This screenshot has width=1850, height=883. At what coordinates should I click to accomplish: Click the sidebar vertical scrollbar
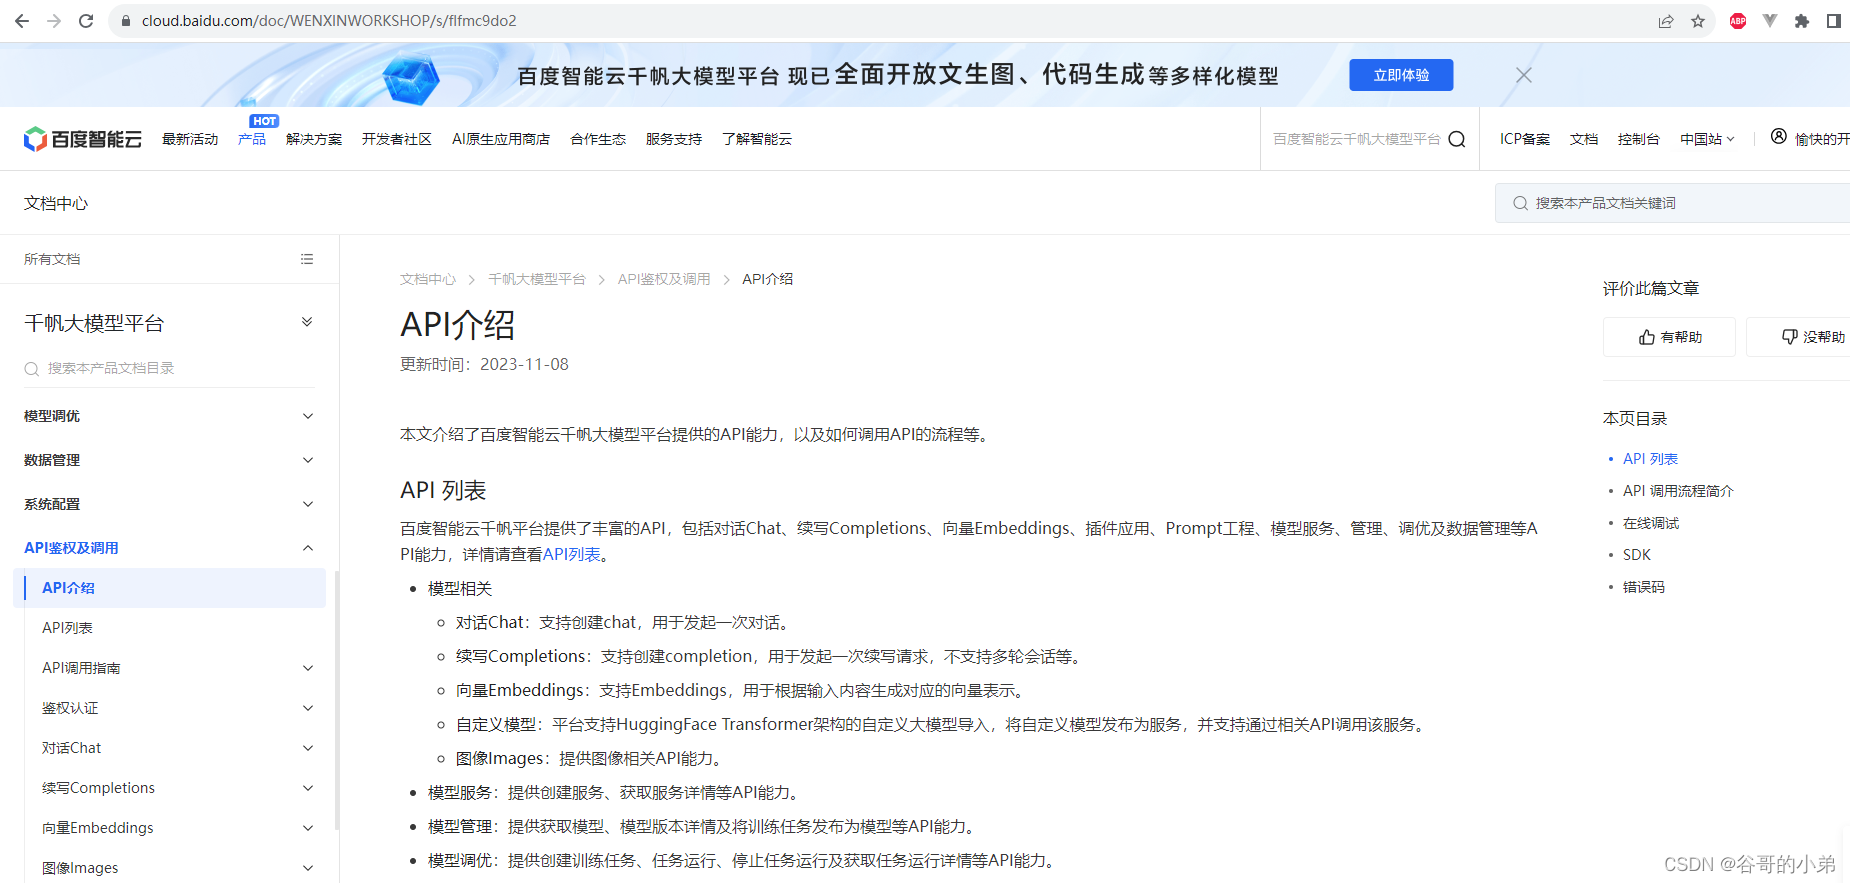pos(337,700)
